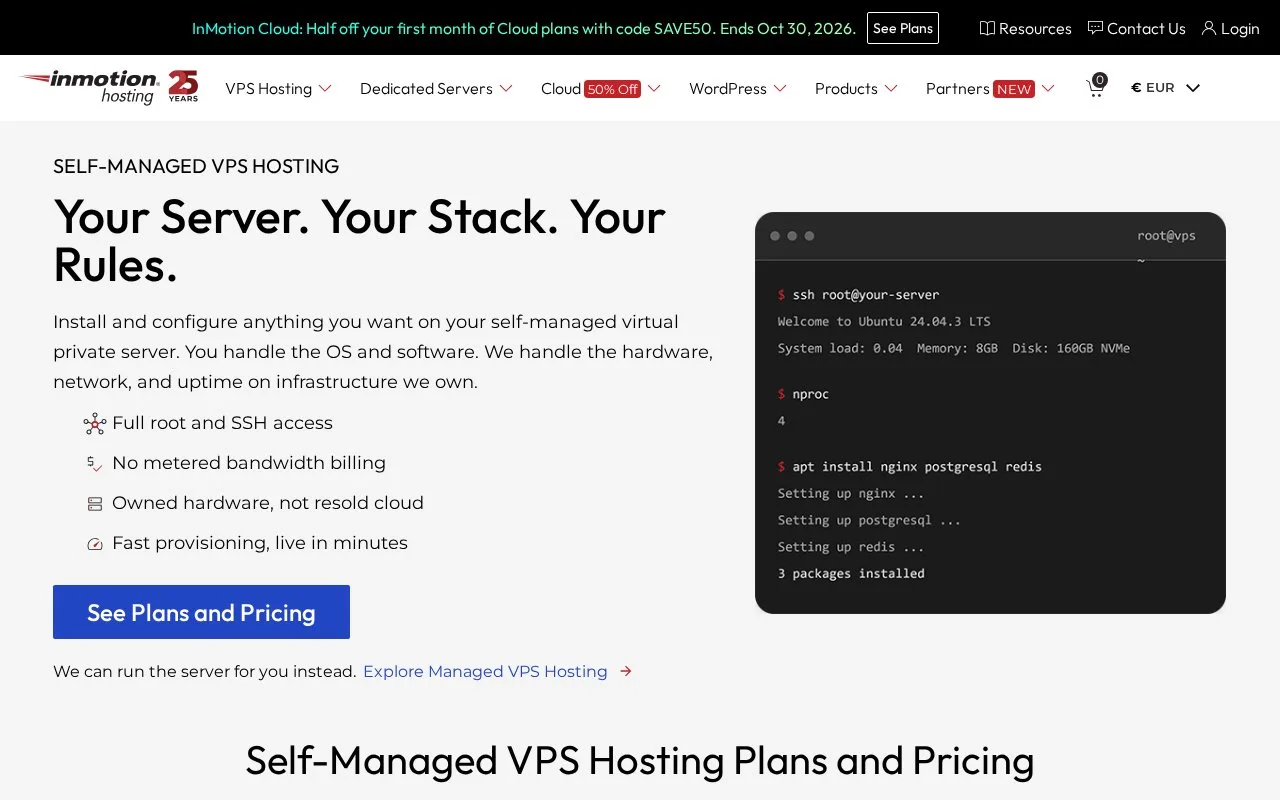The width and height of the screenshot is (1280, 800).
Task: Click the 50% Off badge on Cloud
Action: point(613,89)
